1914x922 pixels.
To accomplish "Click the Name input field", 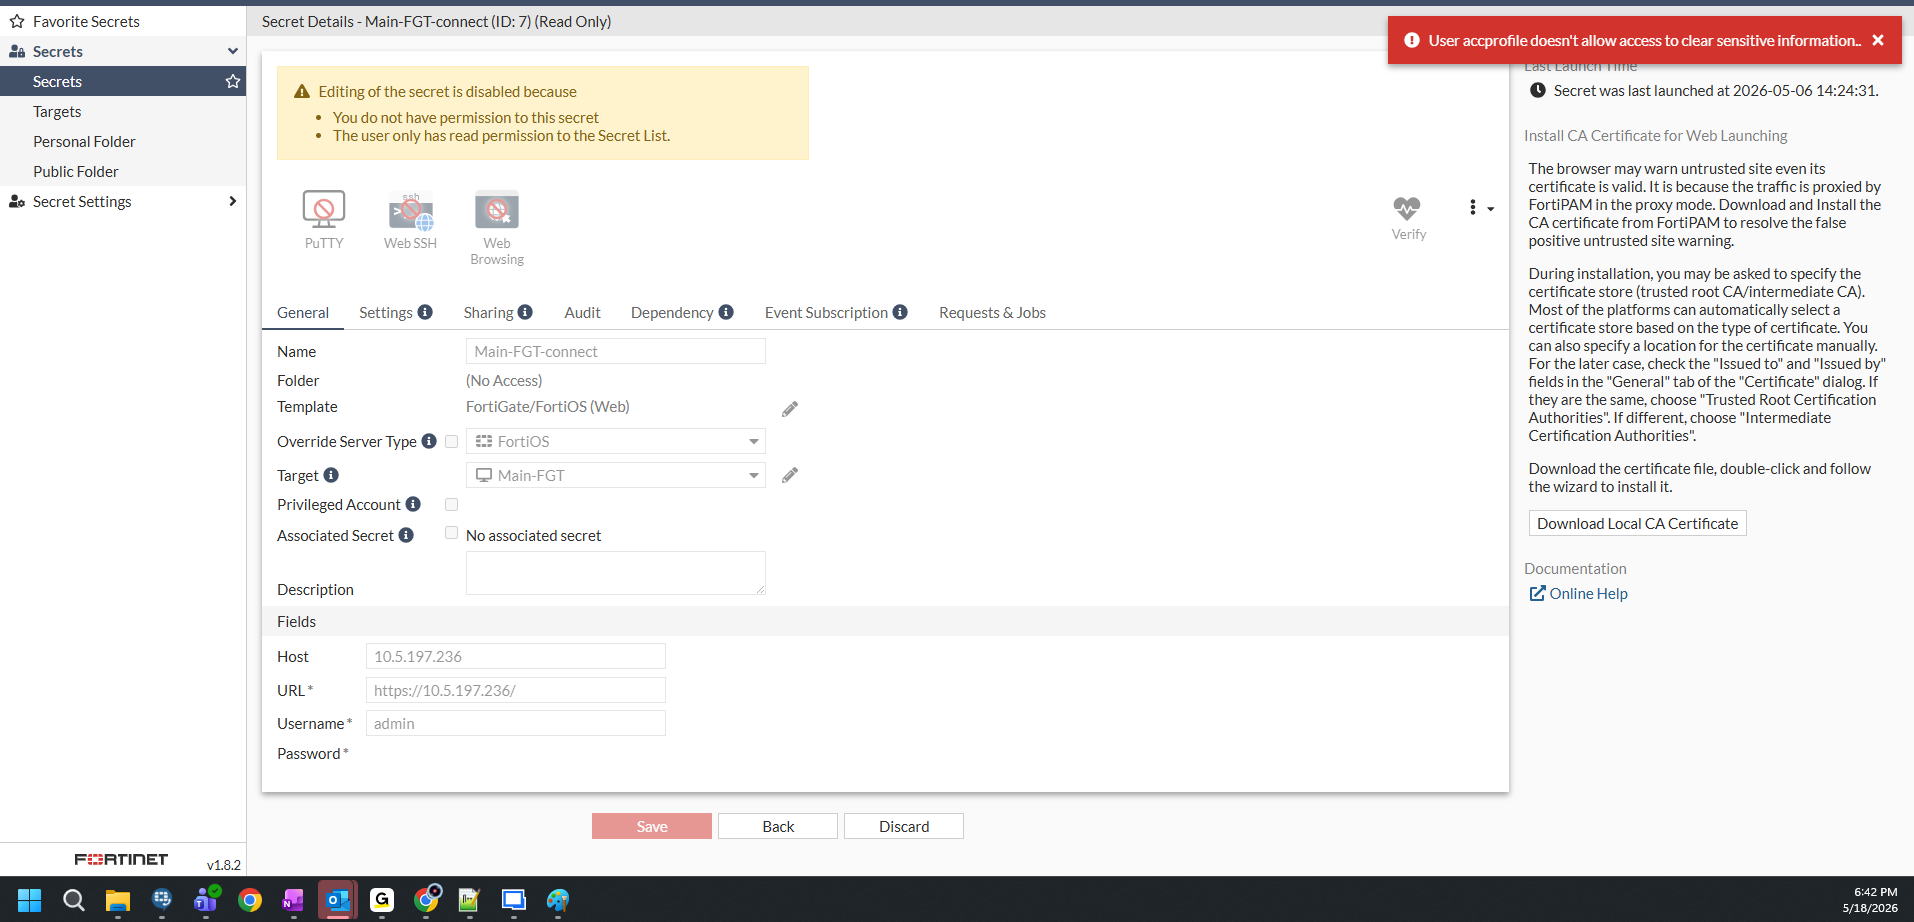I will coord(616,351).
